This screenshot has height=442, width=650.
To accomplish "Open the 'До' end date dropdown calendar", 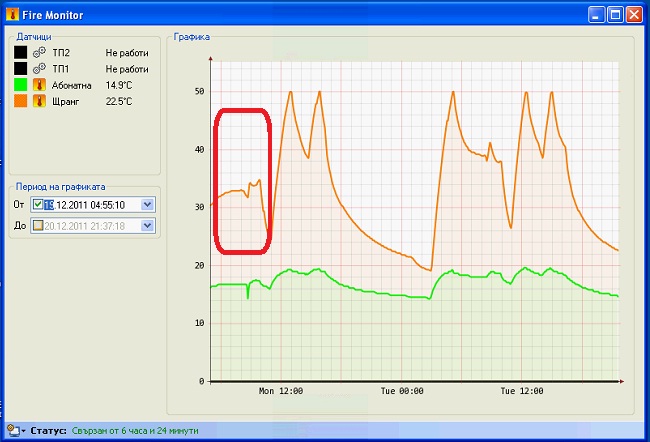I will pyautogui.click(x=147, y=226).
